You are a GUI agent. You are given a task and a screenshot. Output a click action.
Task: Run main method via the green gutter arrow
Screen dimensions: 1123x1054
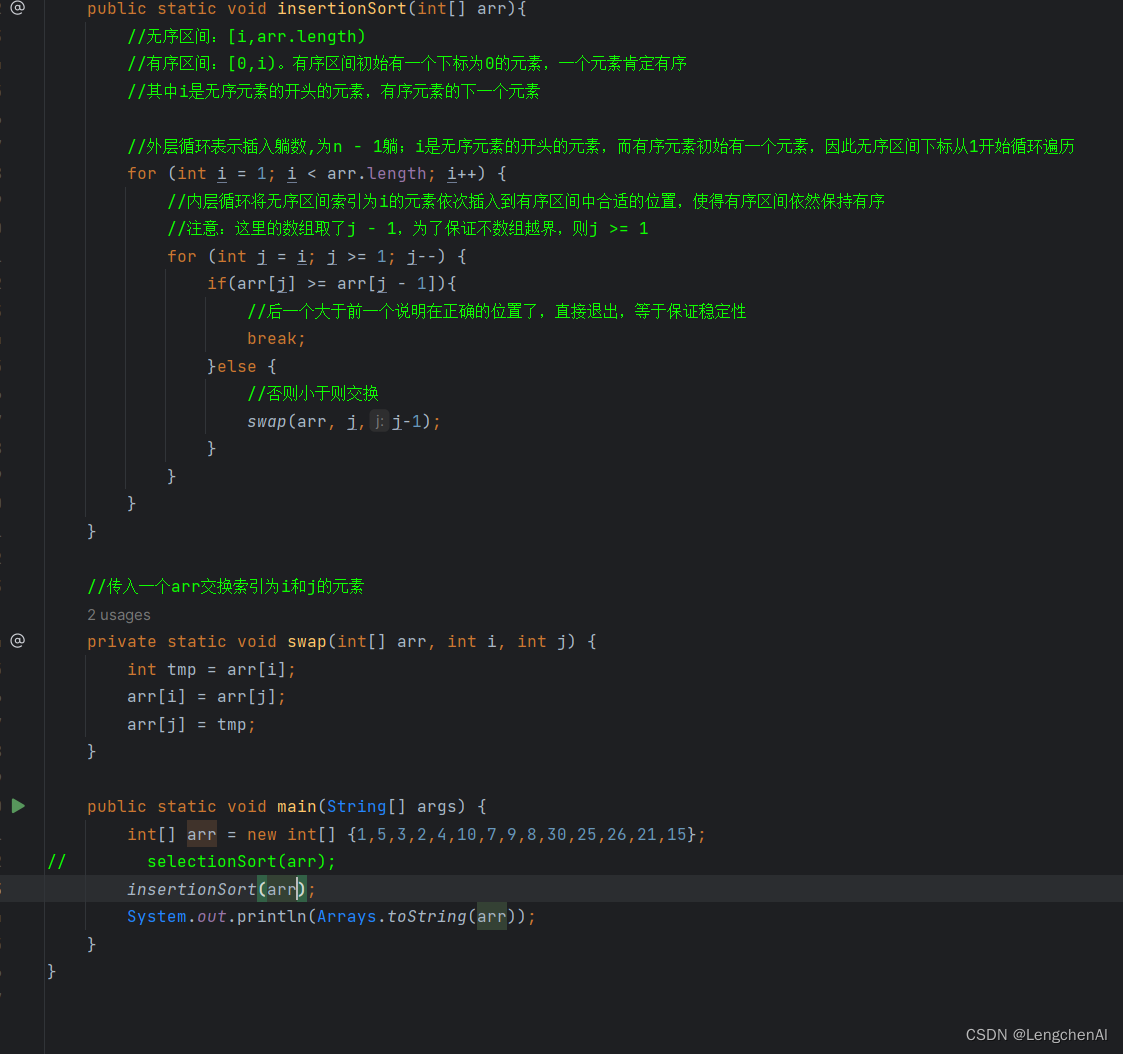click(x=19, y=806)
